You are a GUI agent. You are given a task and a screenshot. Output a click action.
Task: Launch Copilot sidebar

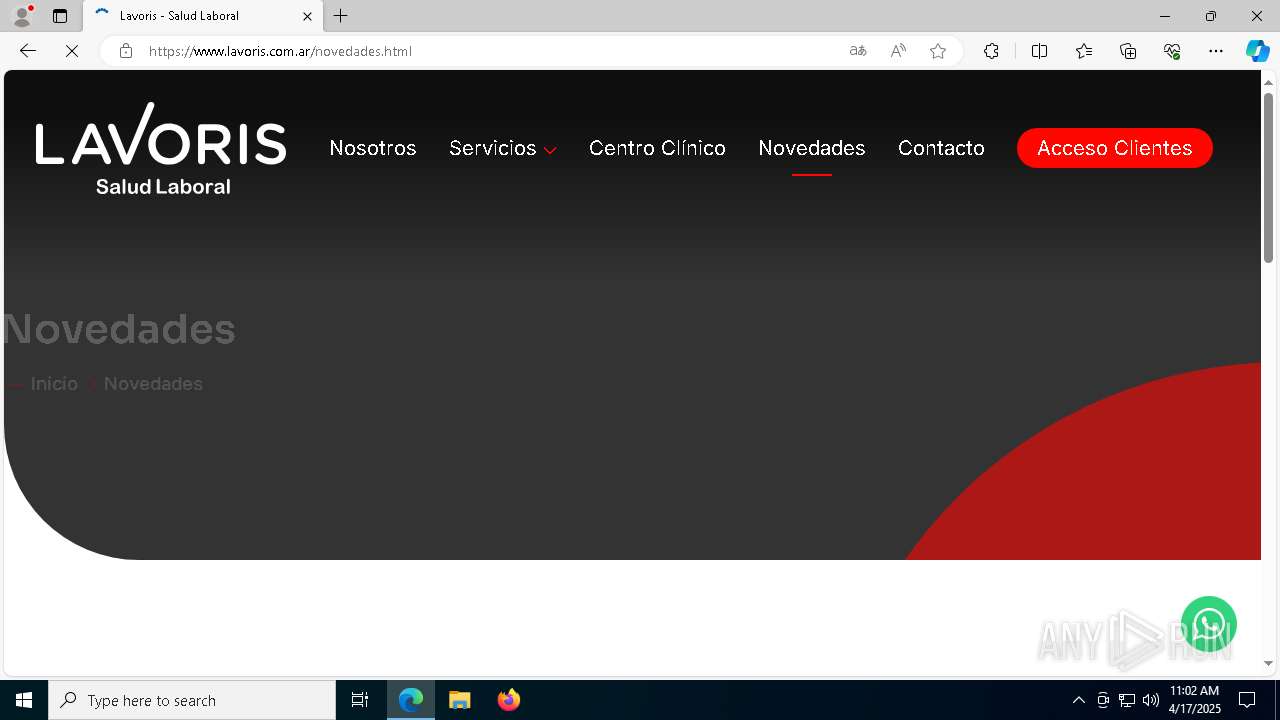(x=1257, y=51)
